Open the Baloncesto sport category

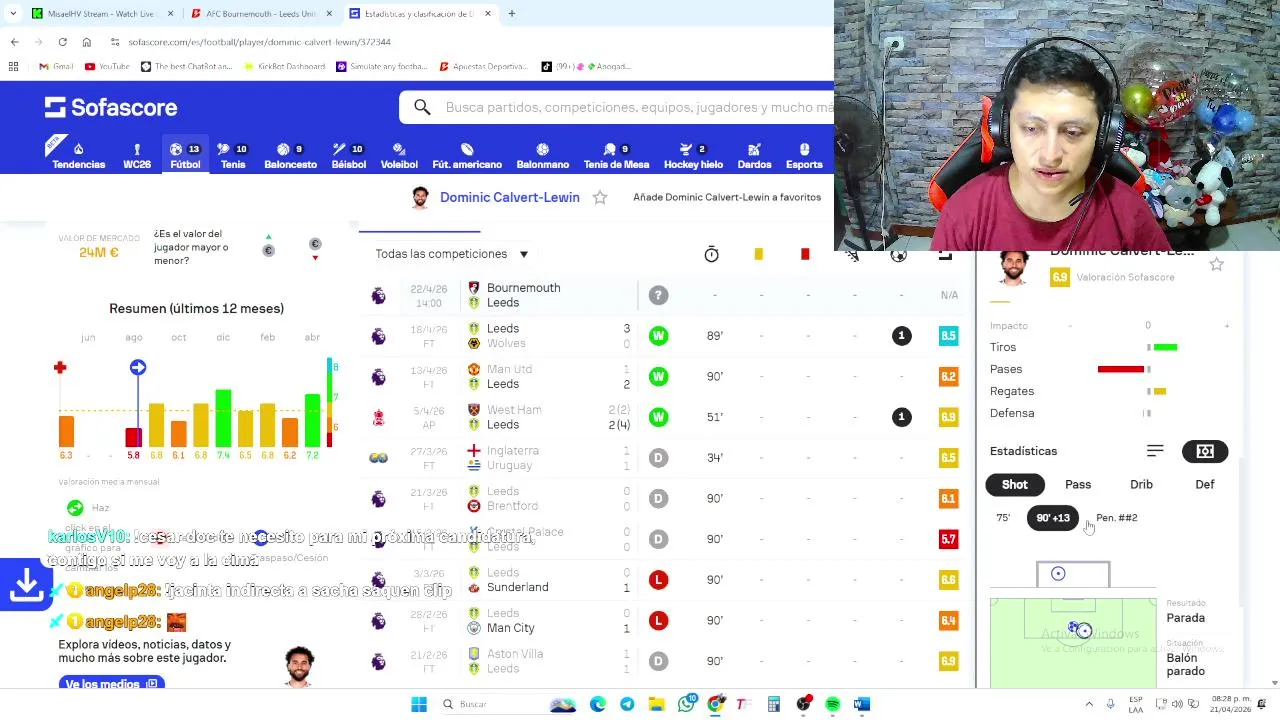point(290,156)
